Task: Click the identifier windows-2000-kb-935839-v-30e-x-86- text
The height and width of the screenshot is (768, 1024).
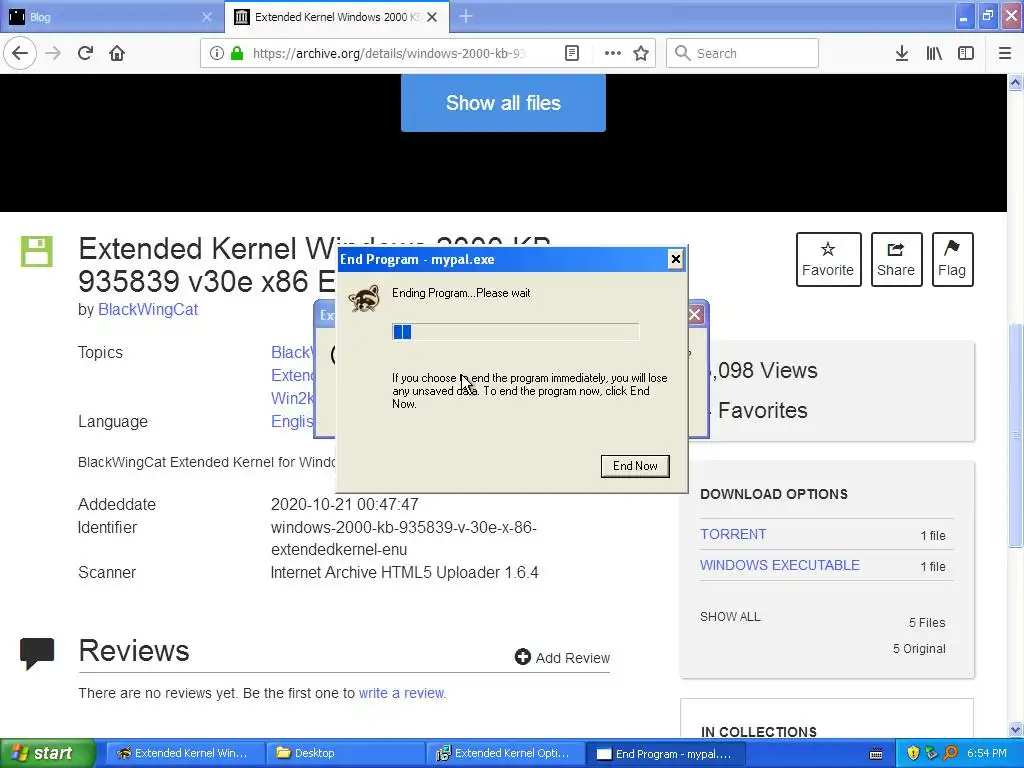Action: click(404, 527)
